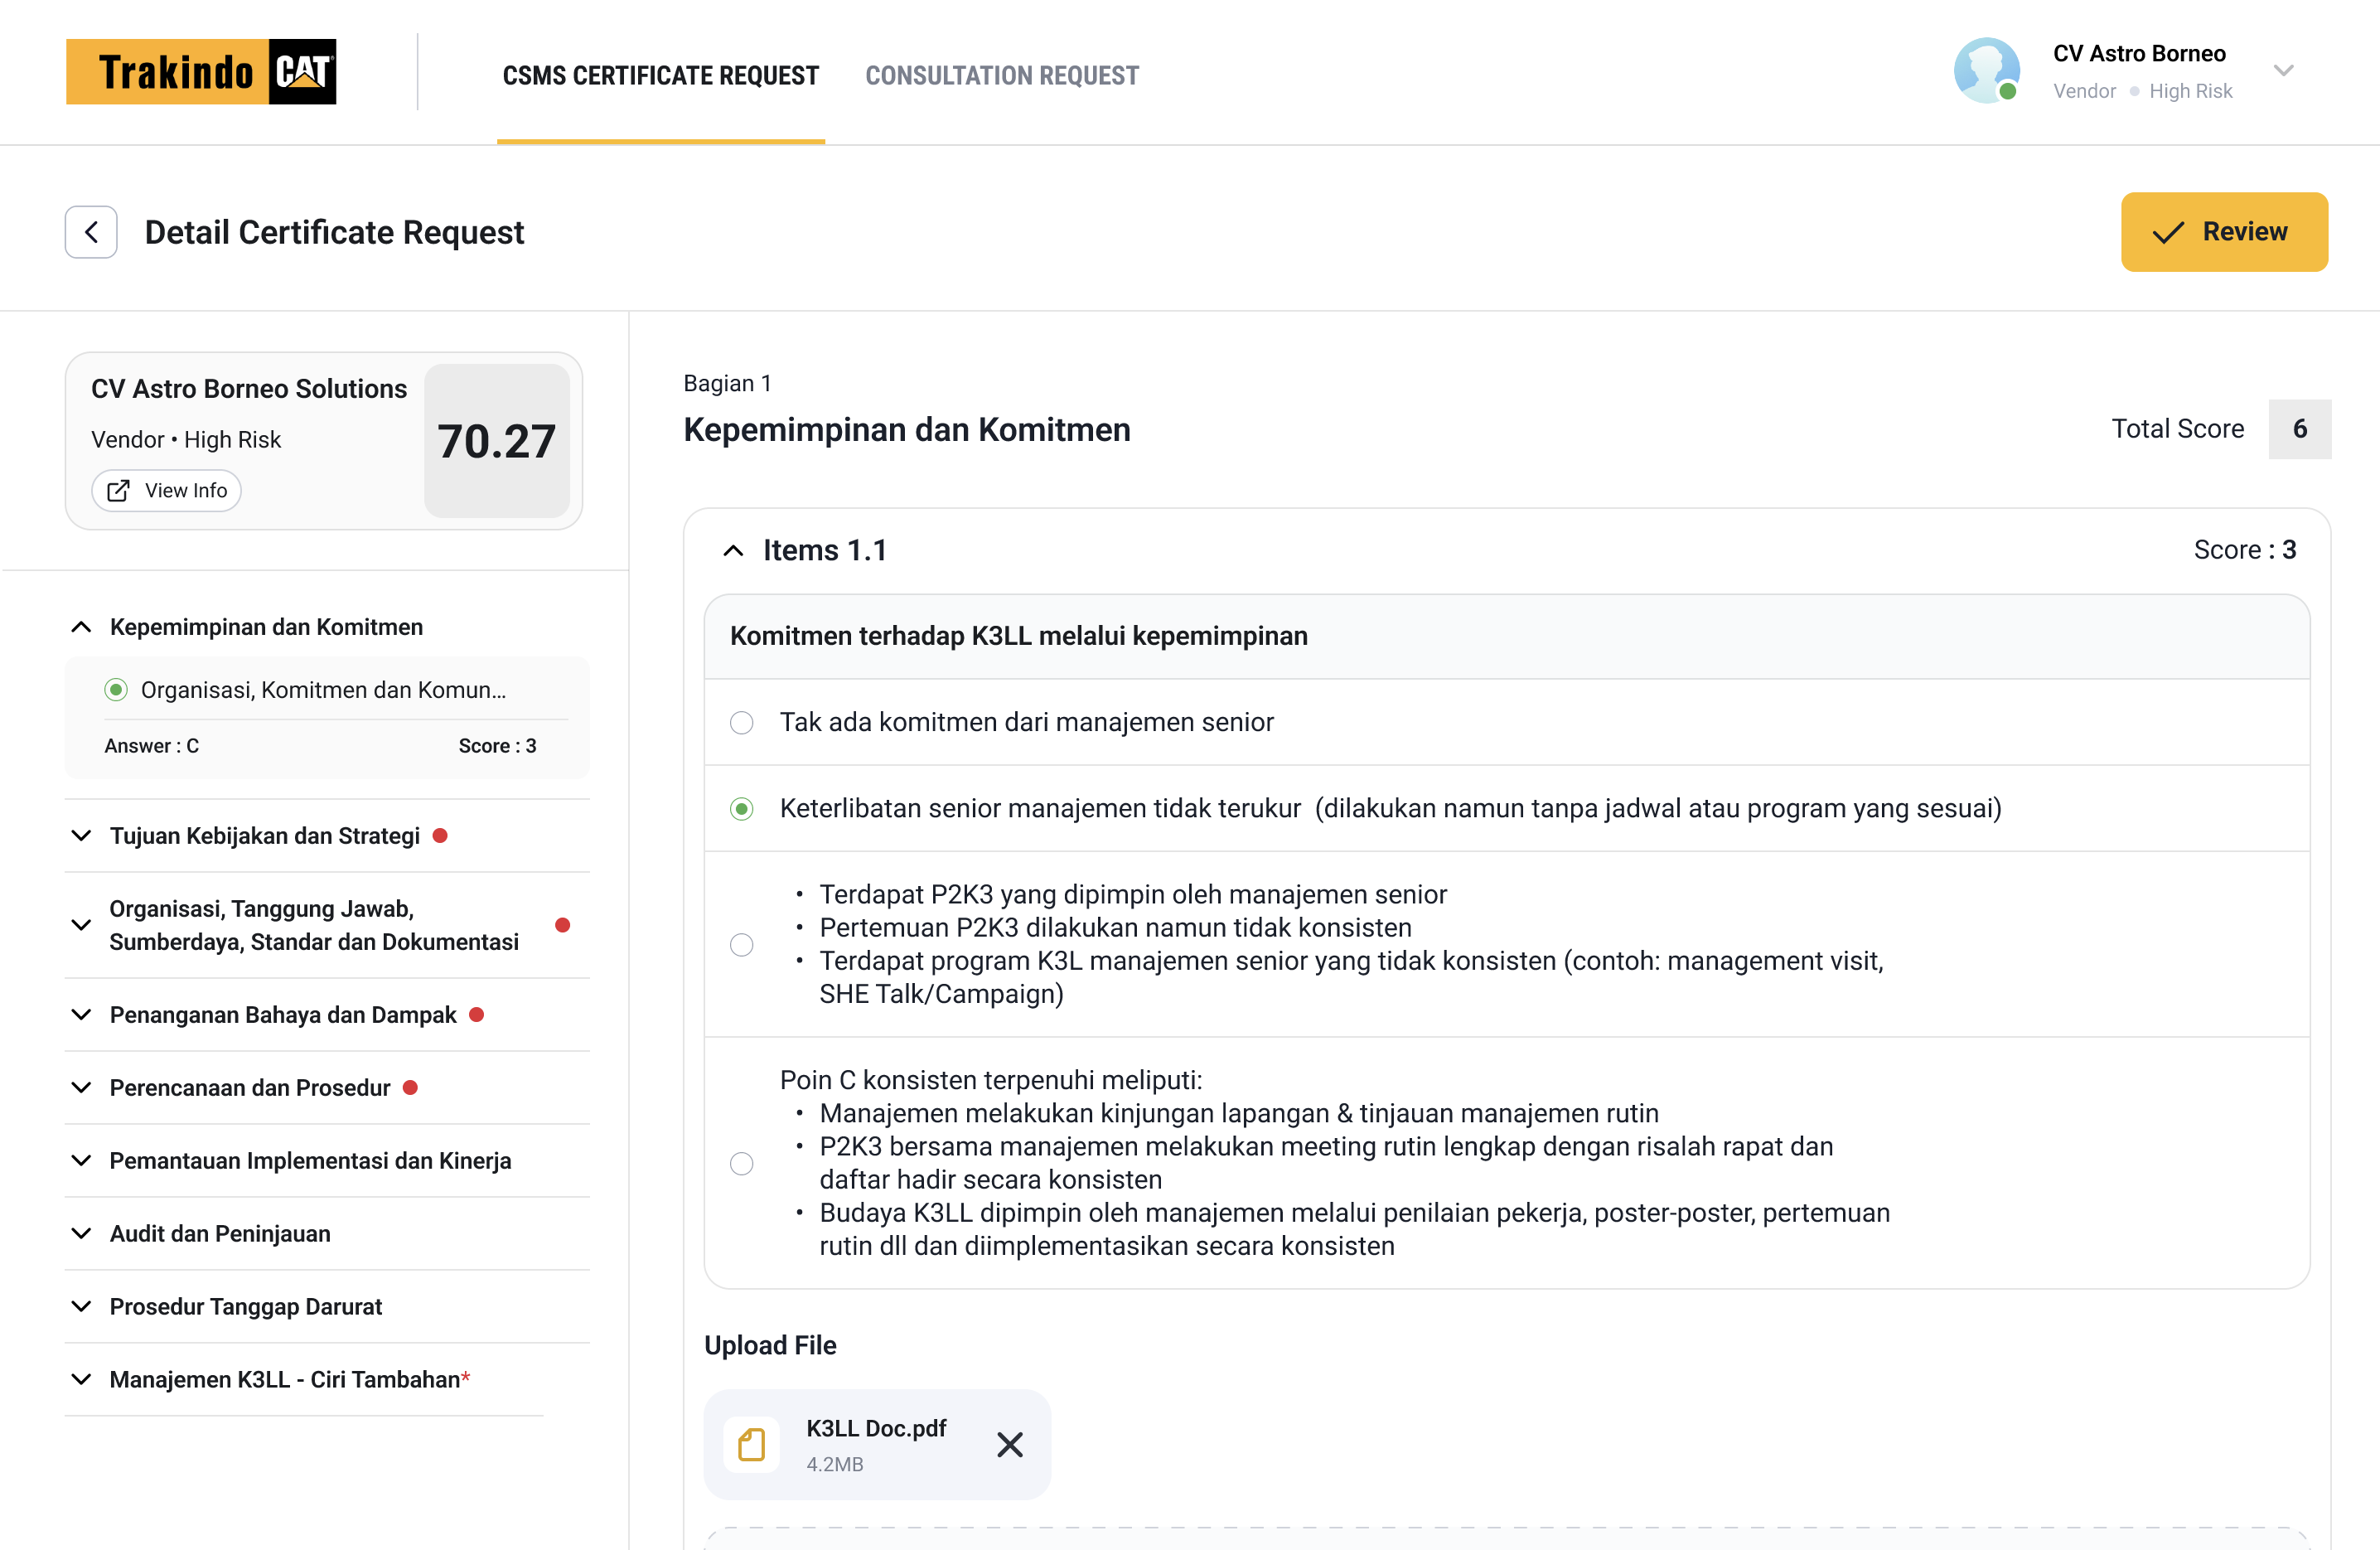Select the "Terdapat P2K3 yang dipimpin" radio option
2380x1550 pixels.
click(741, 944)
